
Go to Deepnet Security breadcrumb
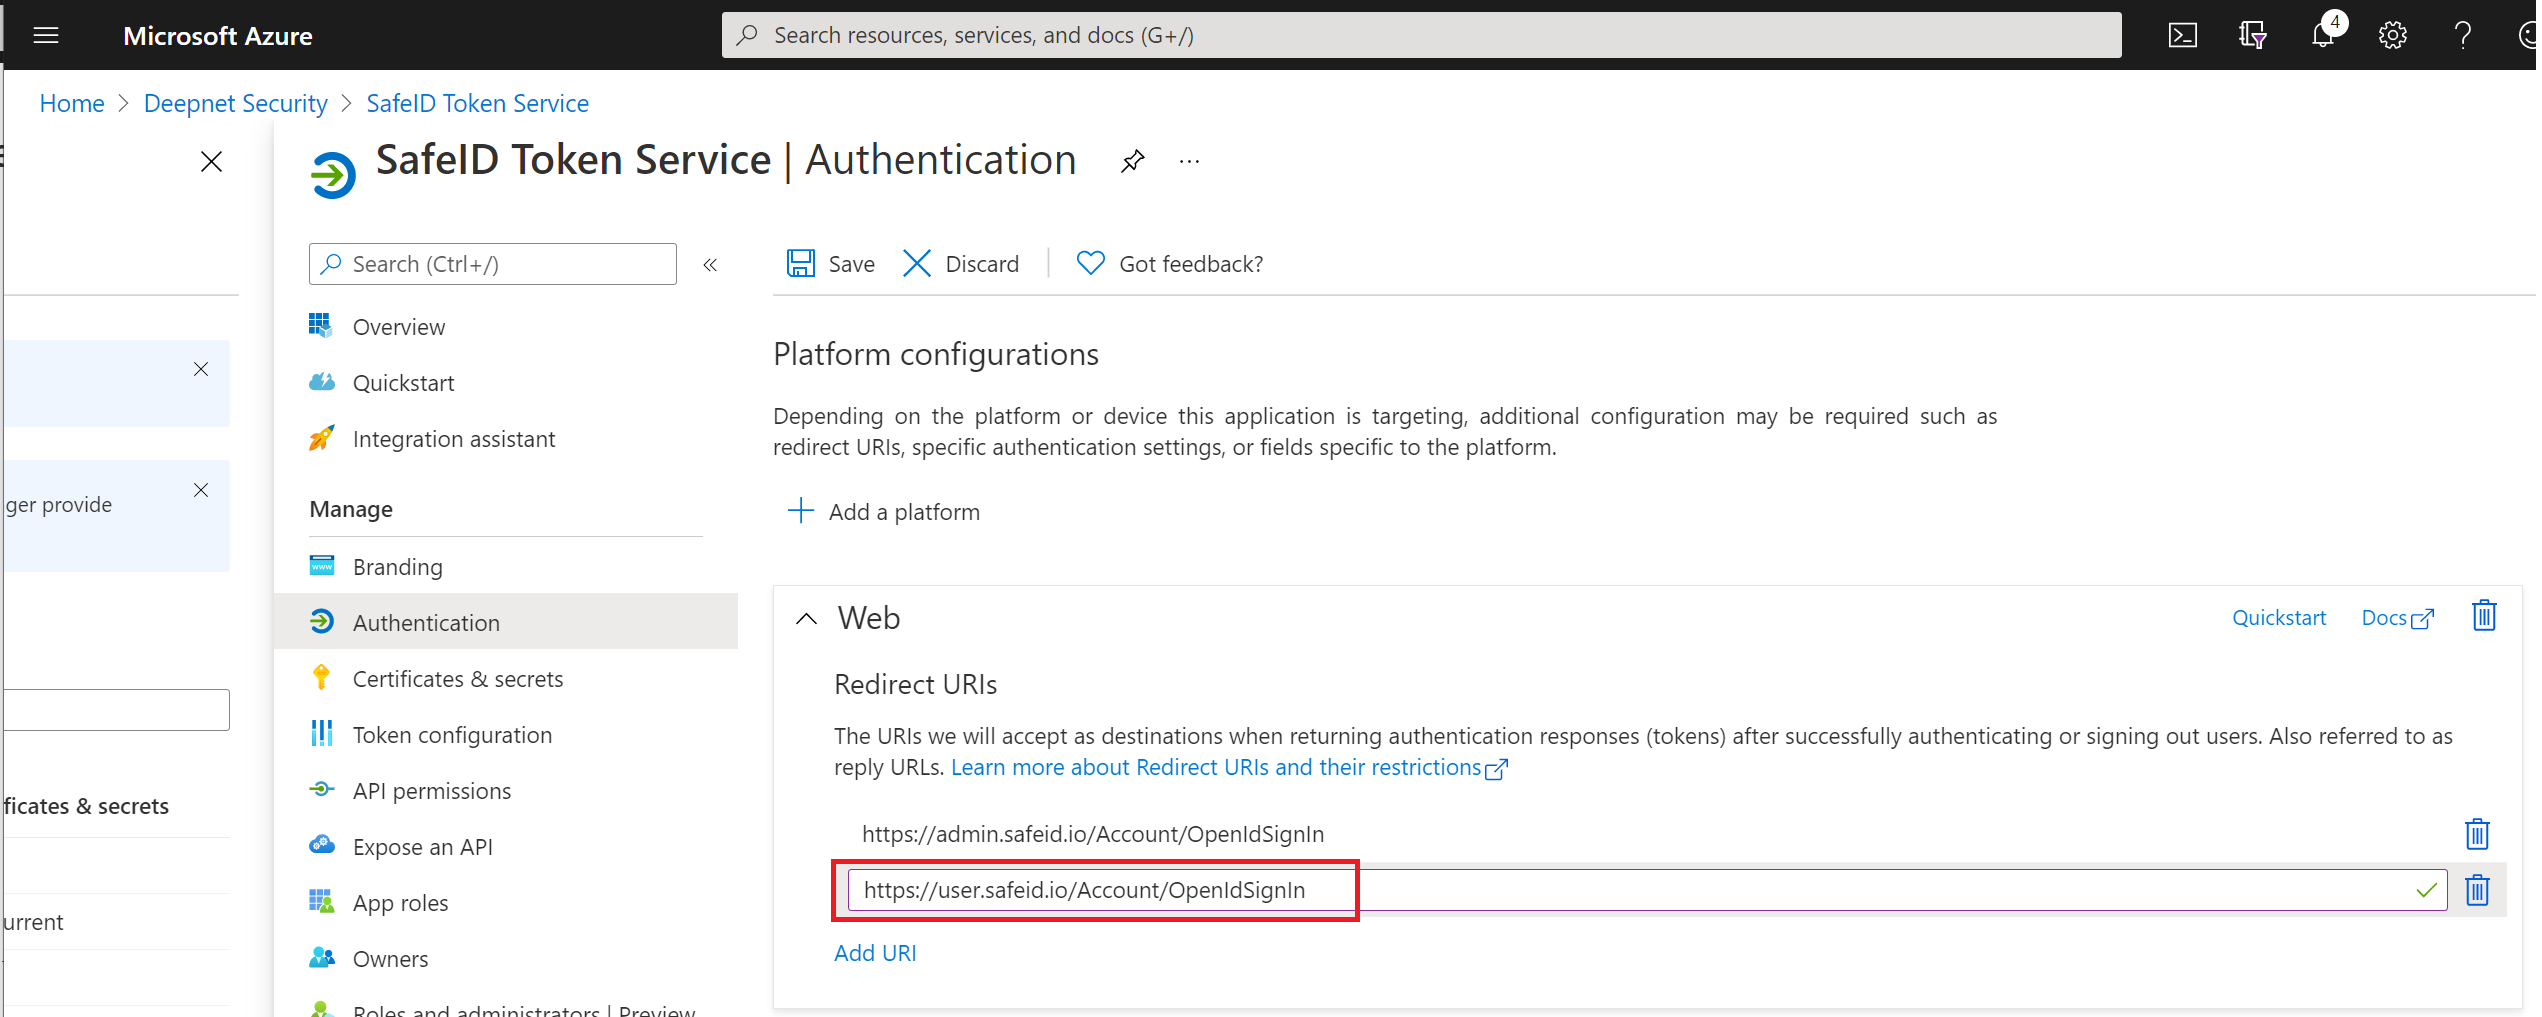coord(235,104)
